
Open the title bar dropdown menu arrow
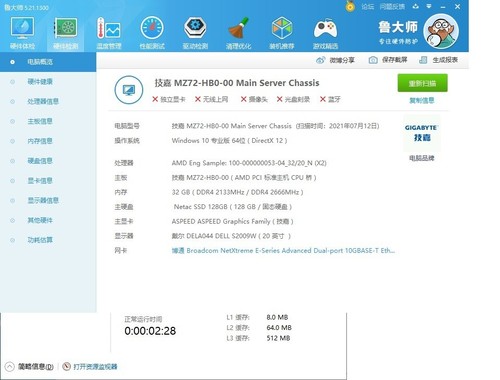[429, 6]
